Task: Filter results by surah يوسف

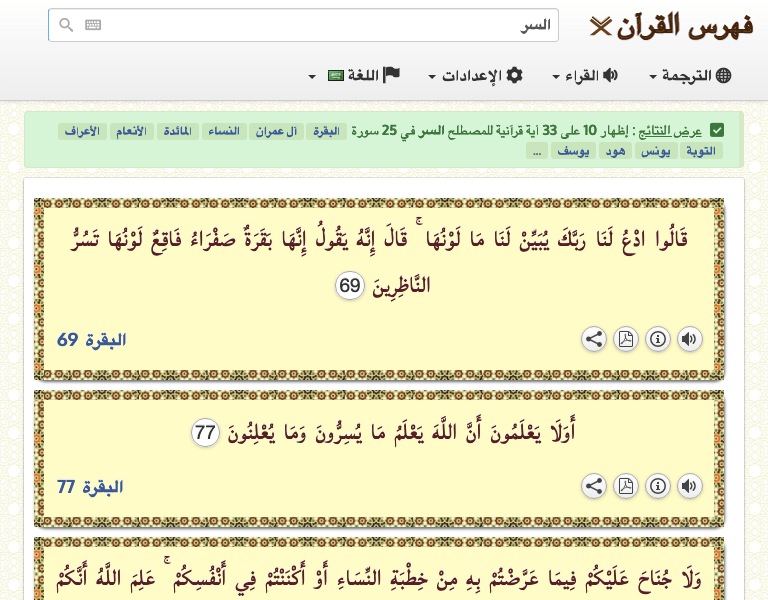Action: (x=572, y=151)
